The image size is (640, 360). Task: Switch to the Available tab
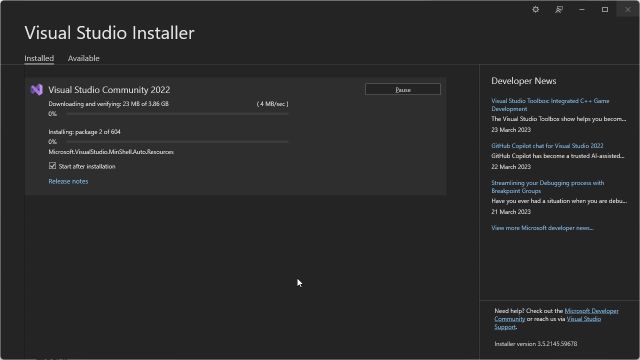(x=84, y=58)
